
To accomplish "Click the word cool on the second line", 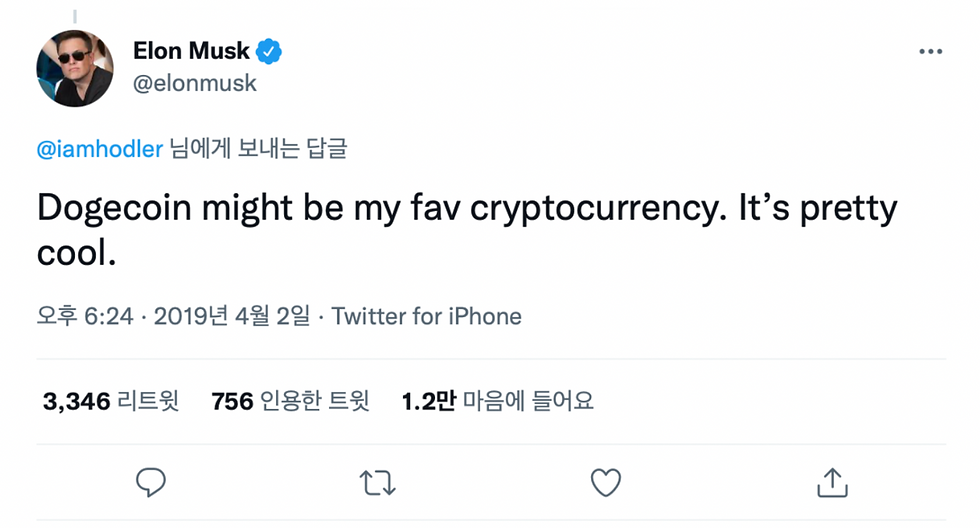I will tap(74, 252).
